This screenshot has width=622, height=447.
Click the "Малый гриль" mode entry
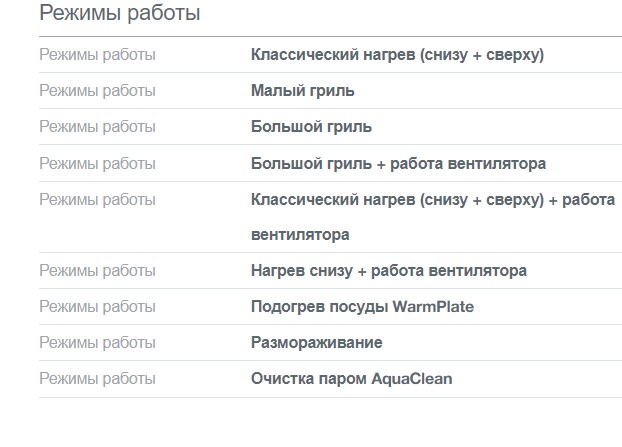(x=302, y=91)
